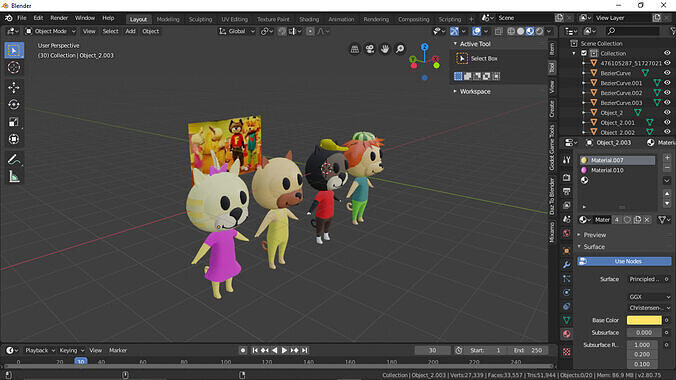
Task: Select the Annotate tool
Action: (14, 160)
